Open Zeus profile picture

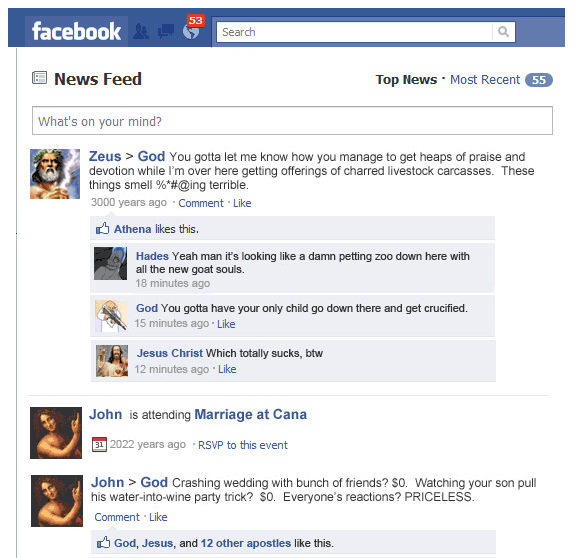55,174
